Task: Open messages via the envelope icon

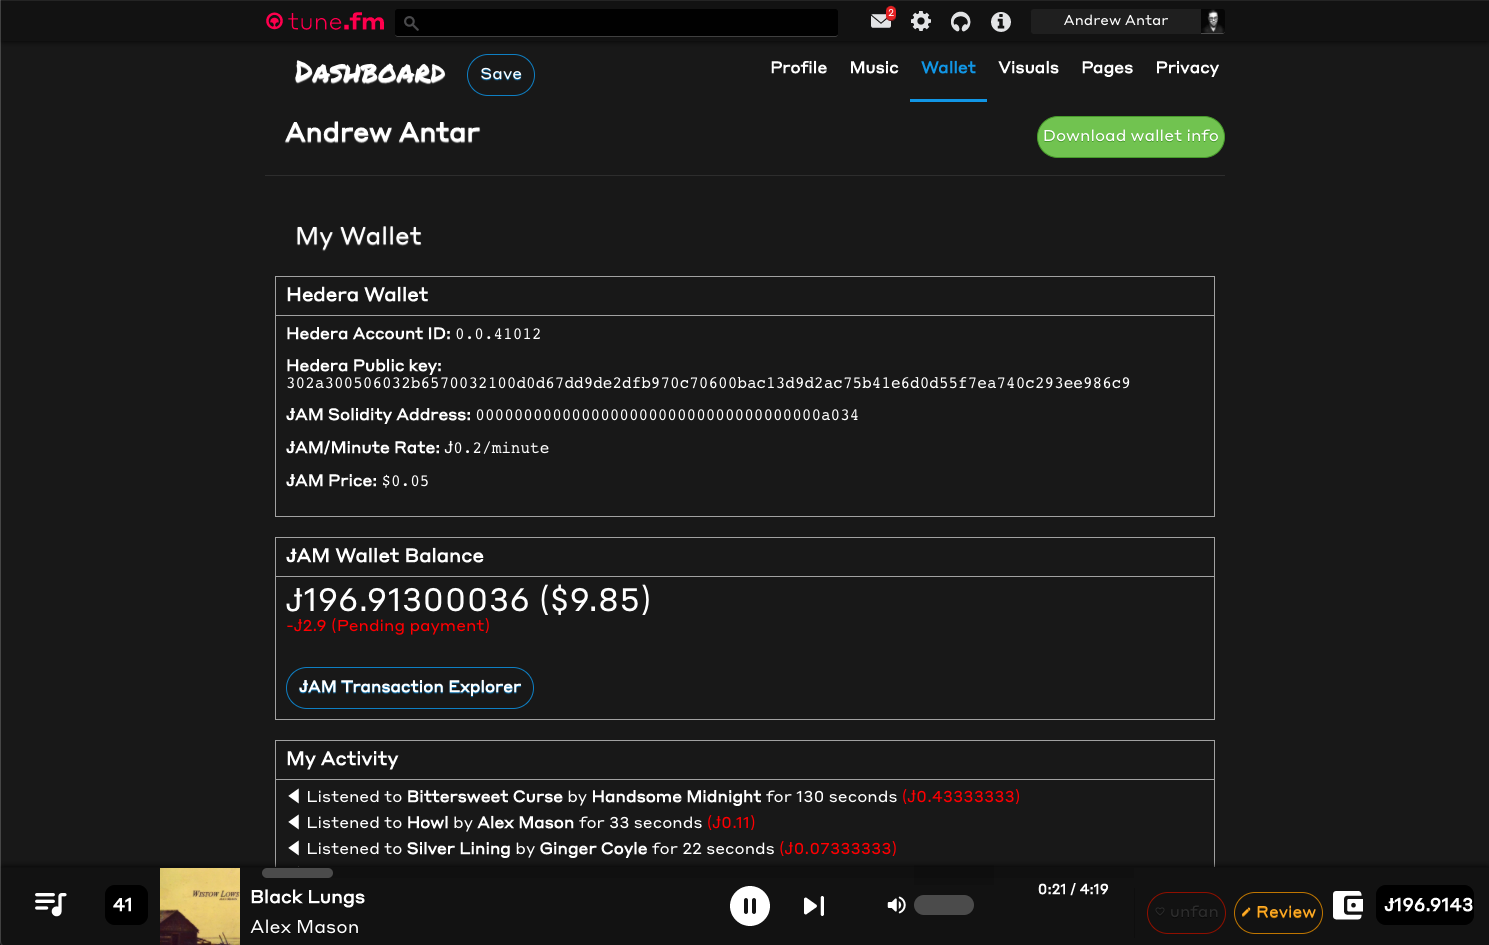Action: click(x=879, y=22)
